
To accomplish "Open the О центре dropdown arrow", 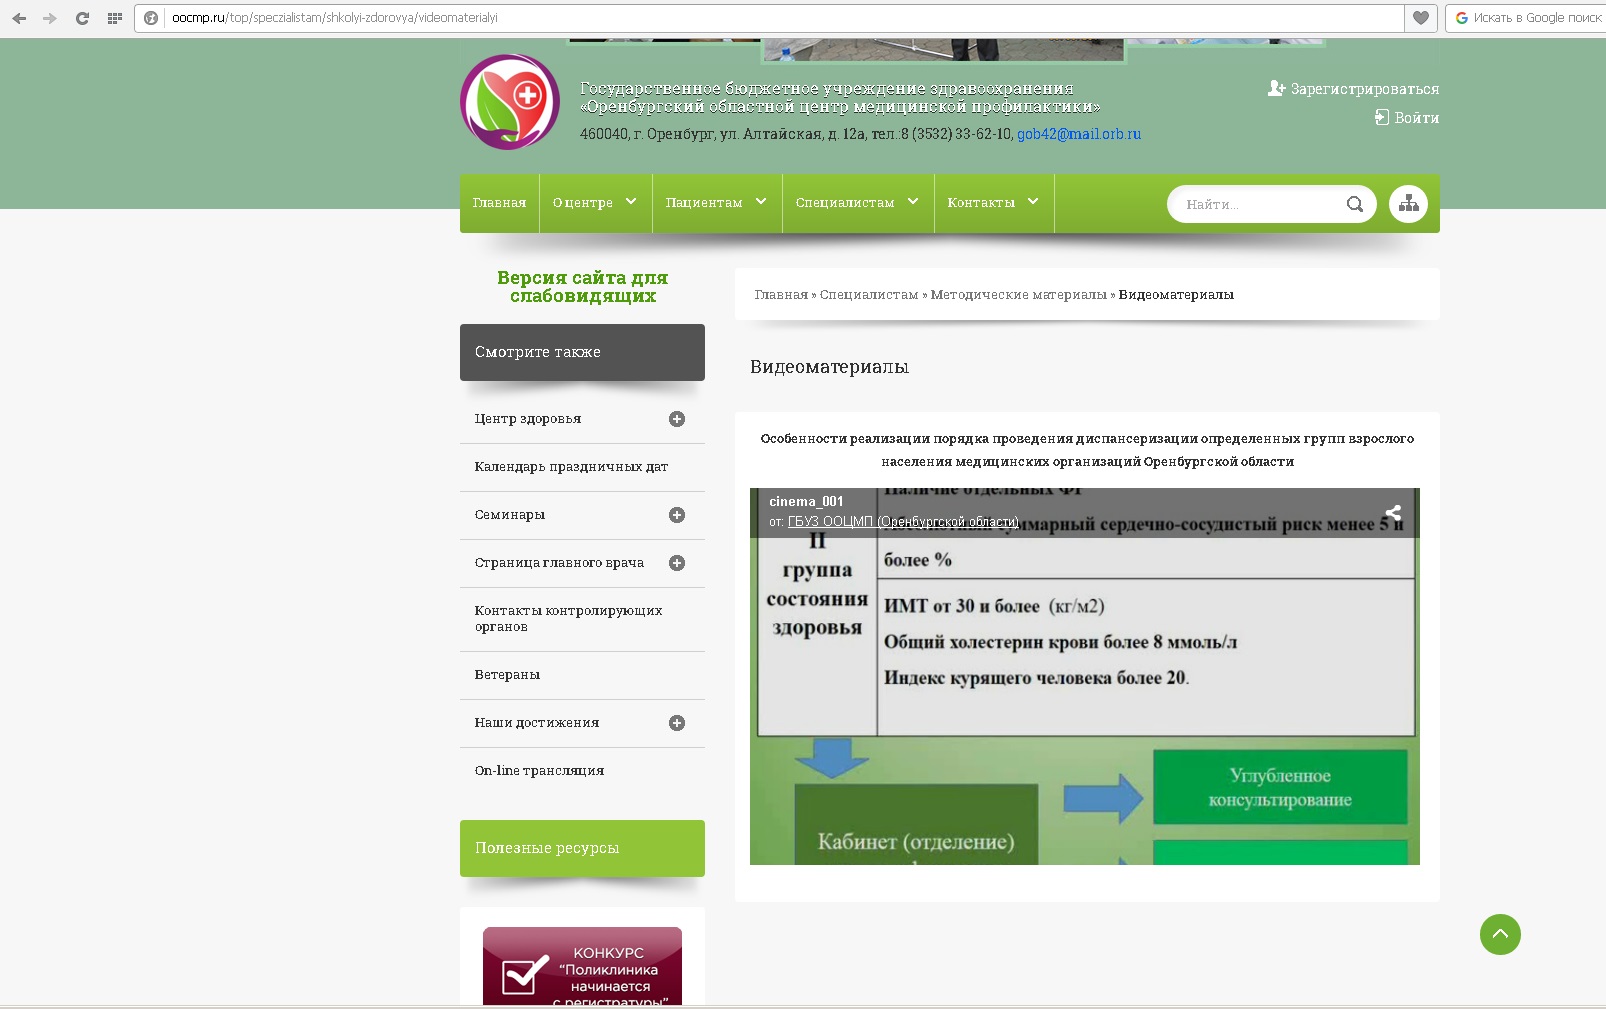I will point(631,202).
